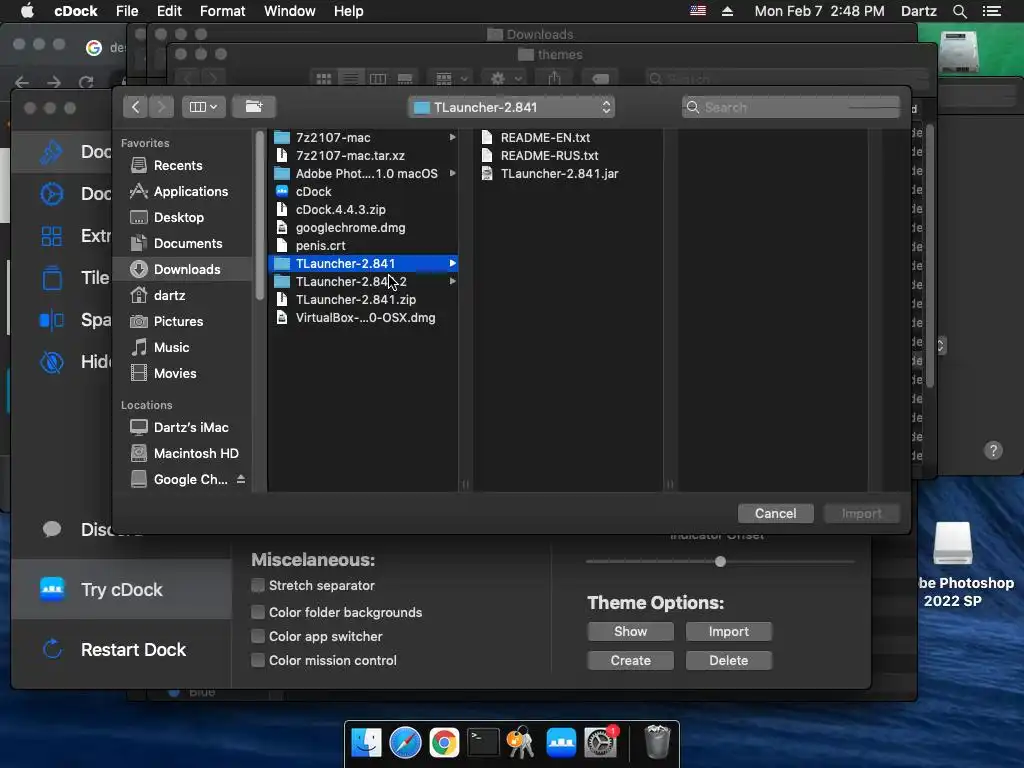Open the Window menu

[289, 11]
